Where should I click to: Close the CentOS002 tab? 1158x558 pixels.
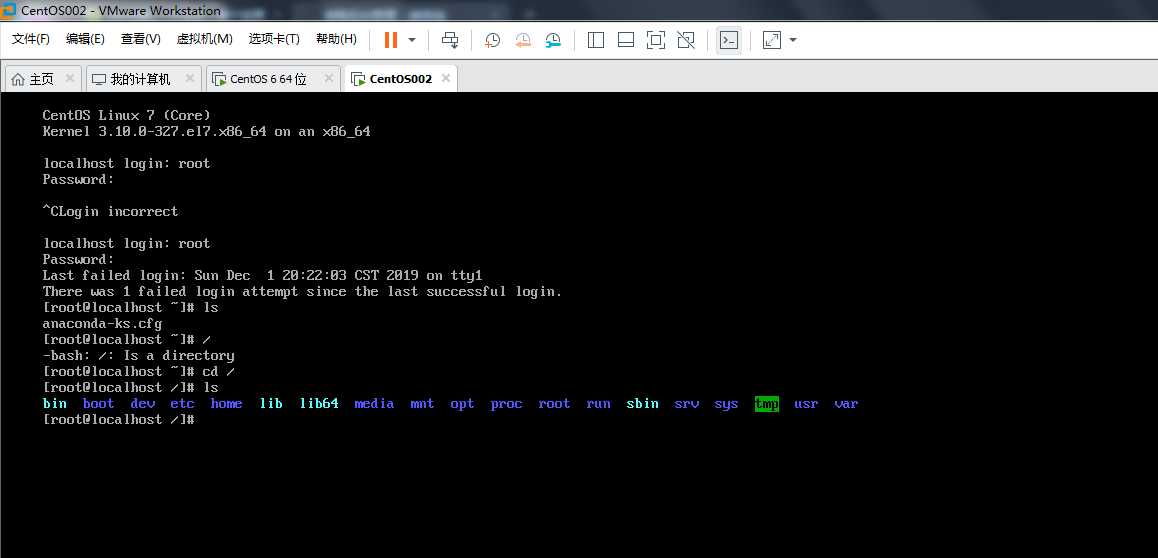pos(446,78)
